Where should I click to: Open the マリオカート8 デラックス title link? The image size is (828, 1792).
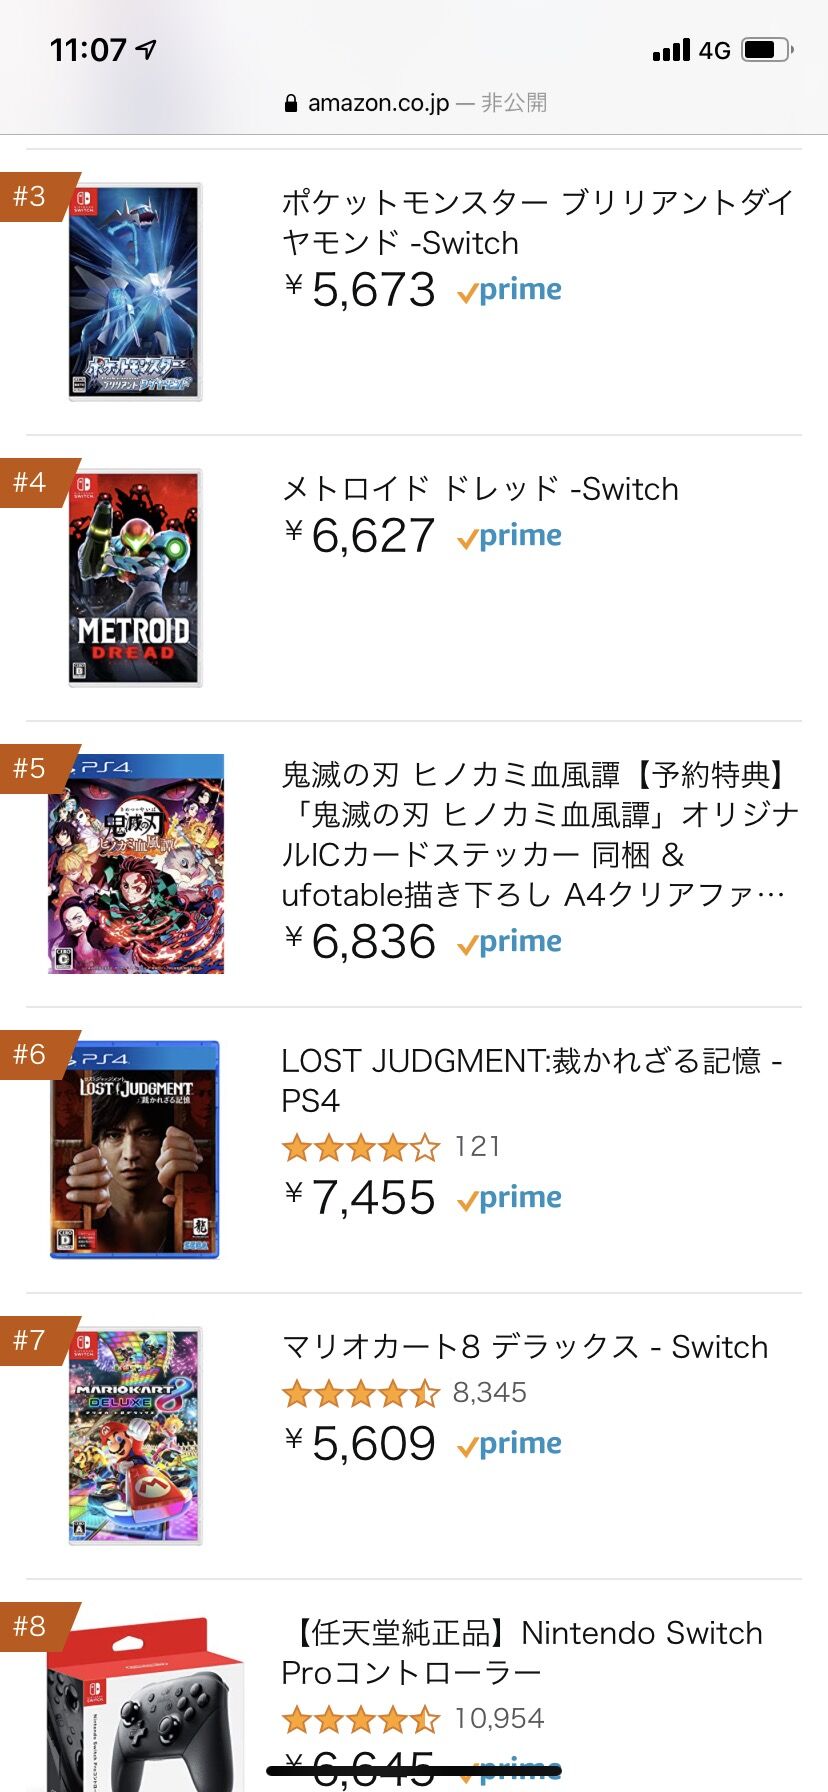pyautogui.click(x=525, y=1347)
